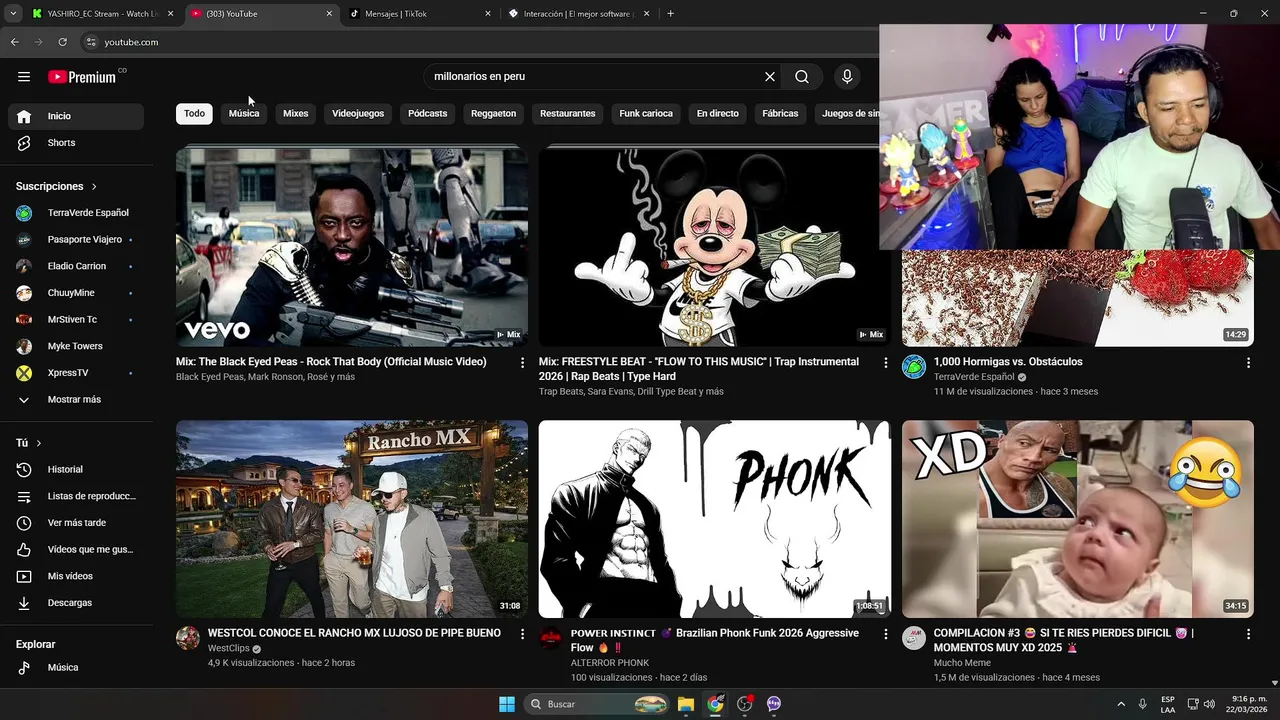
Task: Select the Pódcasts filter chip
Action: [427, 113]
